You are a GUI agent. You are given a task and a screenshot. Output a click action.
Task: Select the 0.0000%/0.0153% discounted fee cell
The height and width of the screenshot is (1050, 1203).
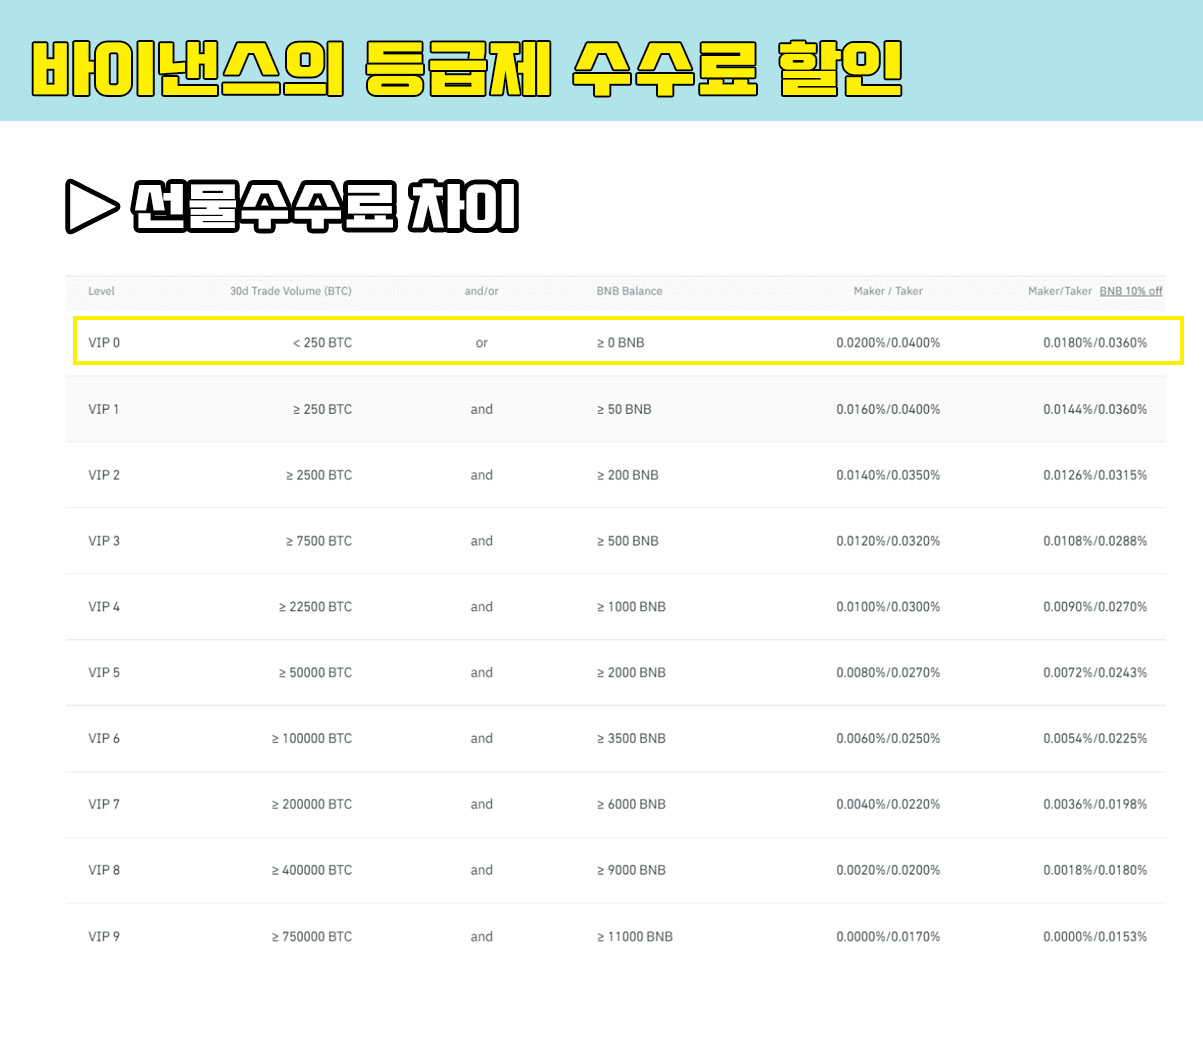1095,937
